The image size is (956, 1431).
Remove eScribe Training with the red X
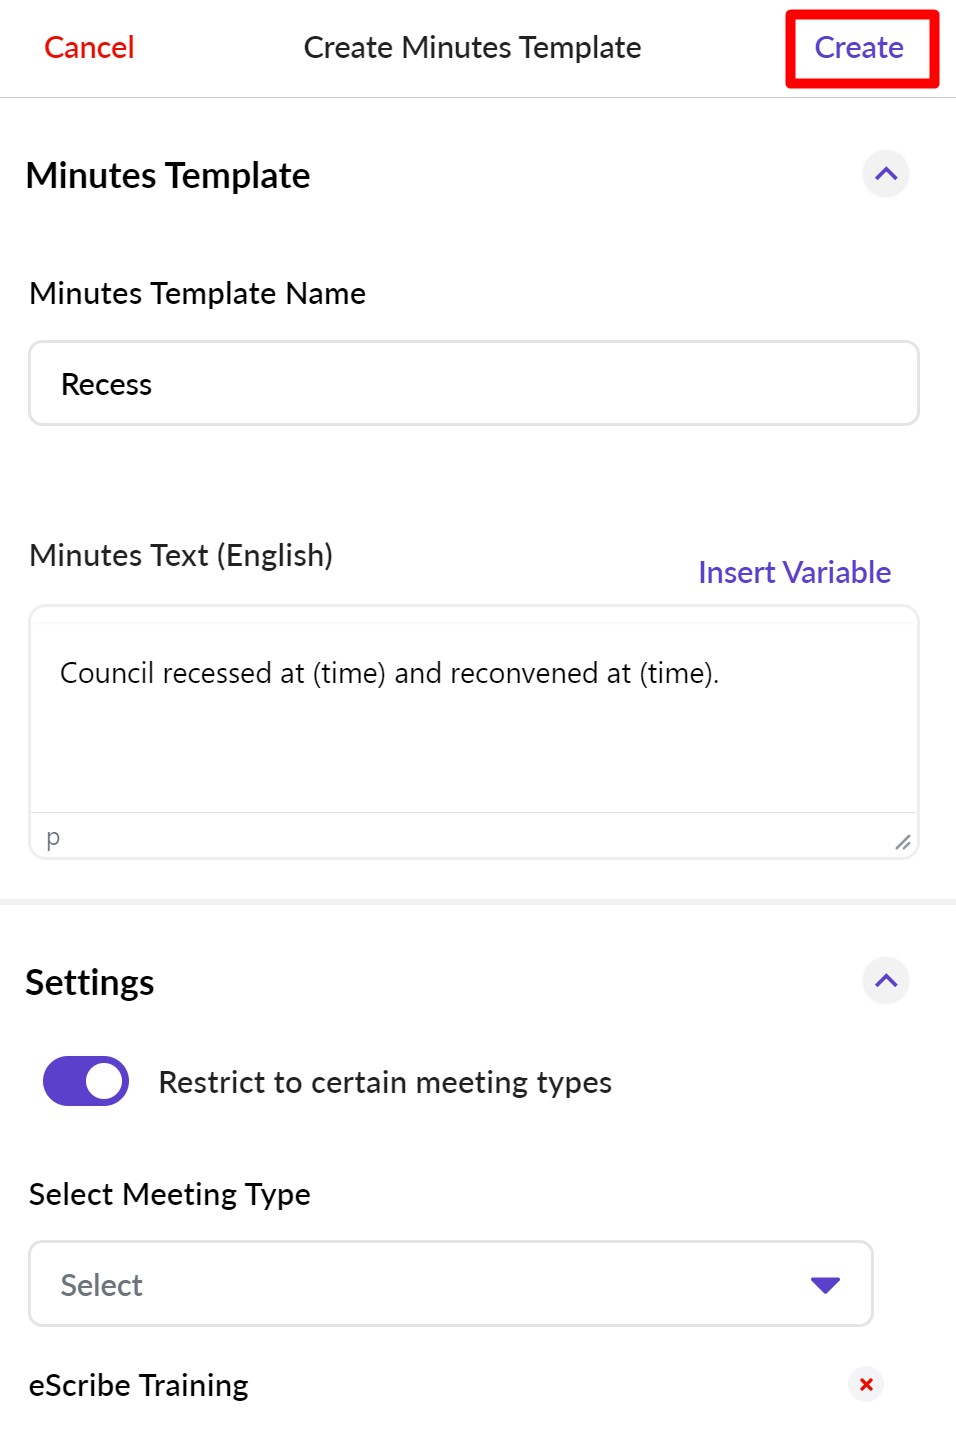866,1384
